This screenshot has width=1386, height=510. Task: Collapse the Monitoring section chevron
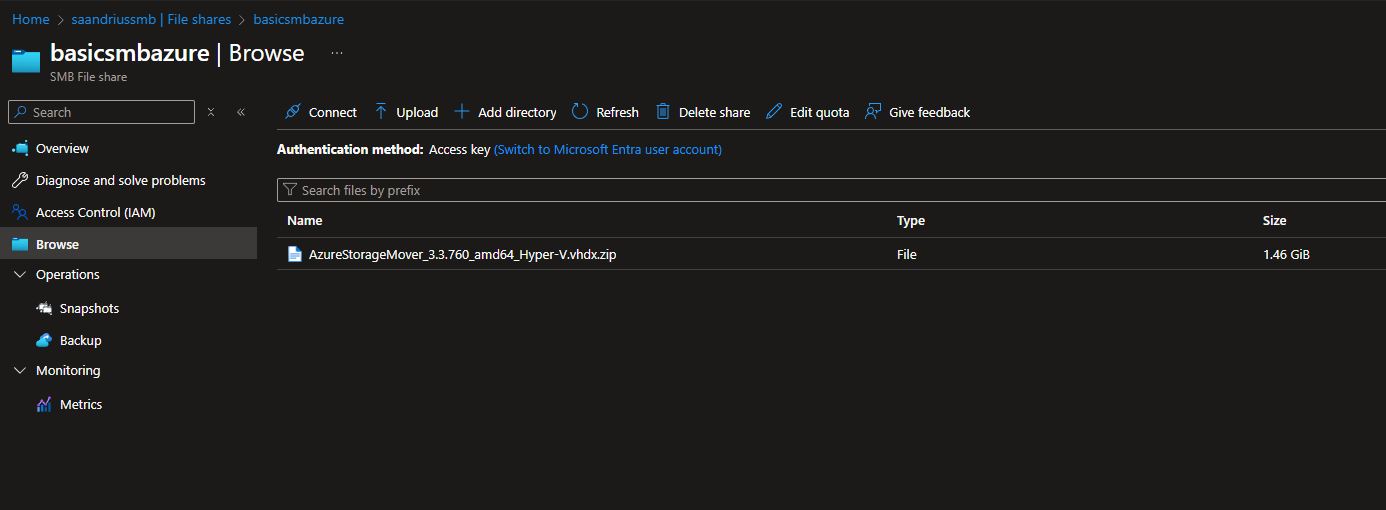pyautogui.click(x=20, y=370)
